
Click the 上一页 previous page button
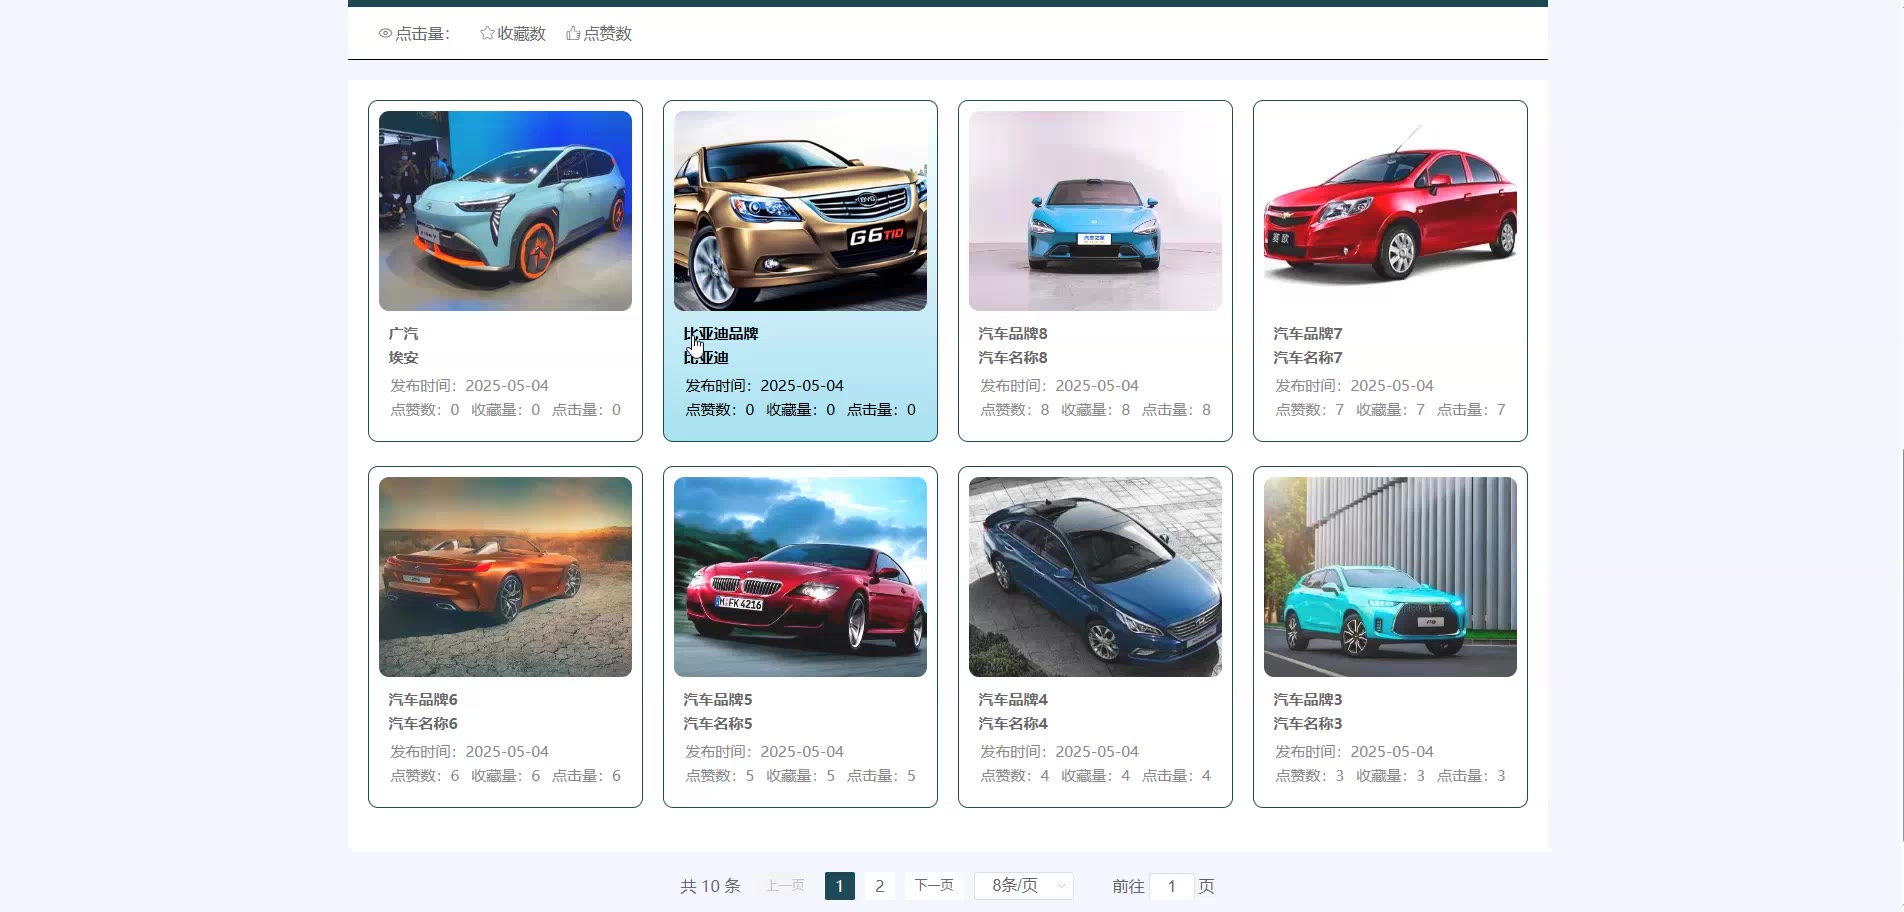tap(785, 886)
